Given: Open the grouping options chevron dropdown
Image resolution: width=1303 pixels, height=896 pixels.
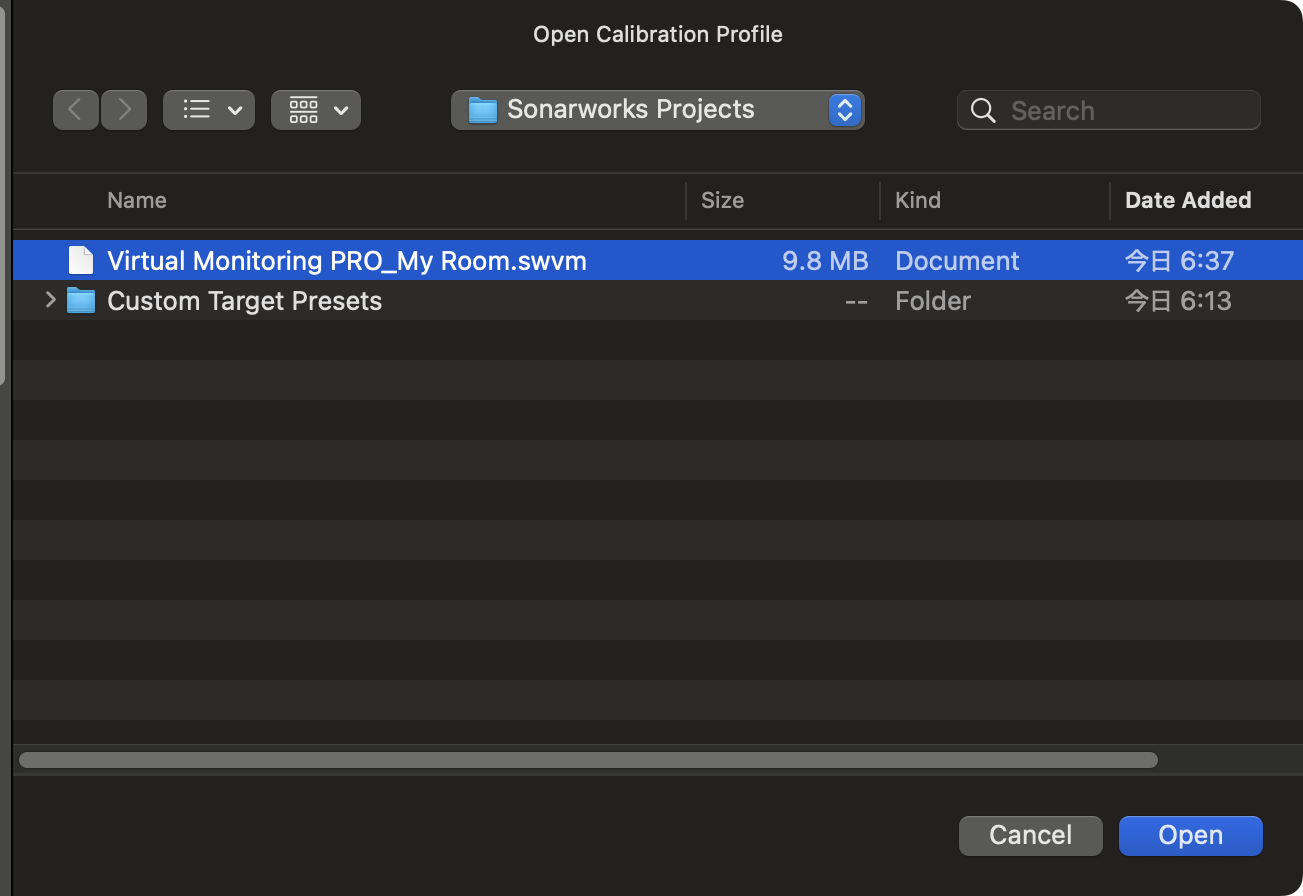Looking at the screenshot, I should pos(341,110).
